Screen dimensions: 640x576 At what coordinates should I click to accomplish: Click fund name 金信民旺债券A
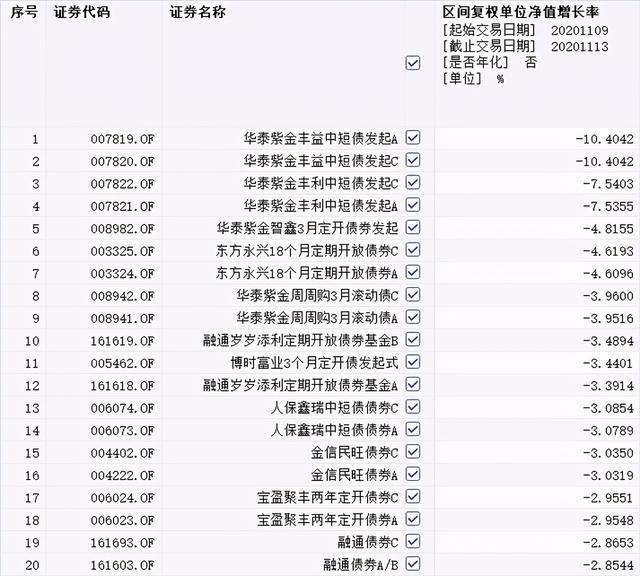click(x=354, y=475)
